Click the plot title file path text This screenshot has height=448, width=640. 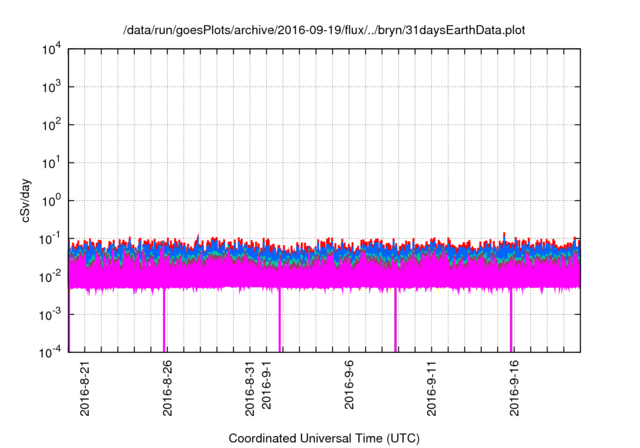(x=323, y=31)
